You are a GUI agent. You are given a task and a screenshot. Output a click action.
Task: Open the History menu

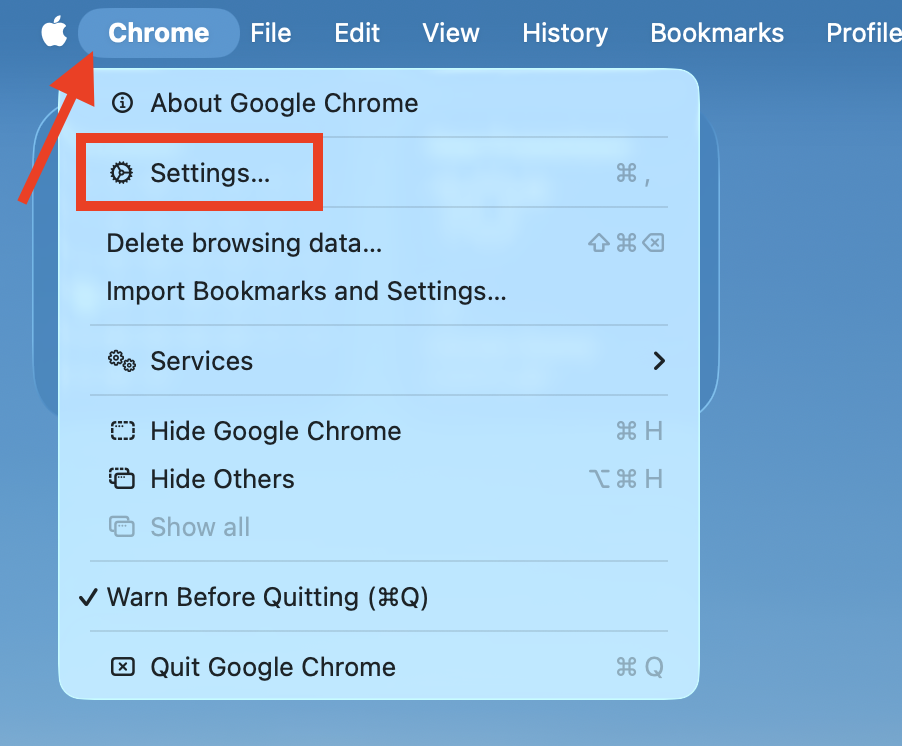564,32
